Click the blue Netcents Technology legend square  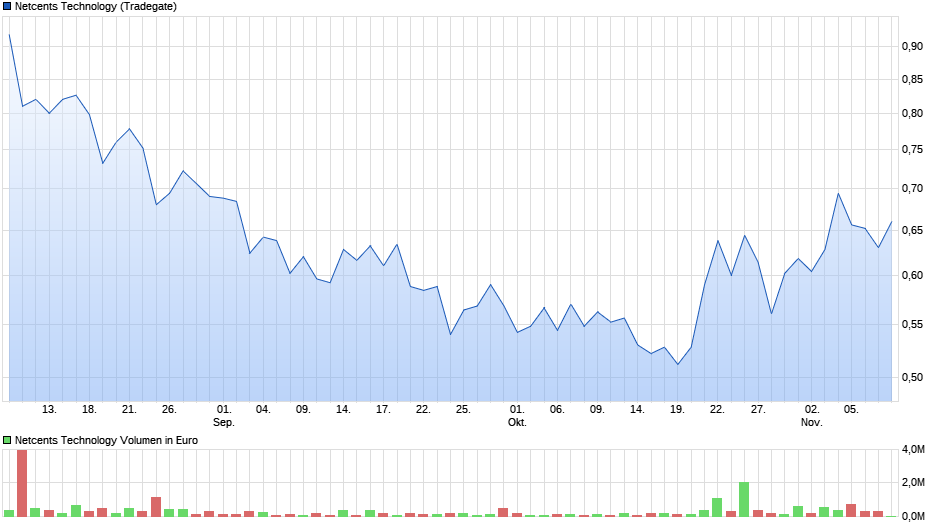point(7,7)
